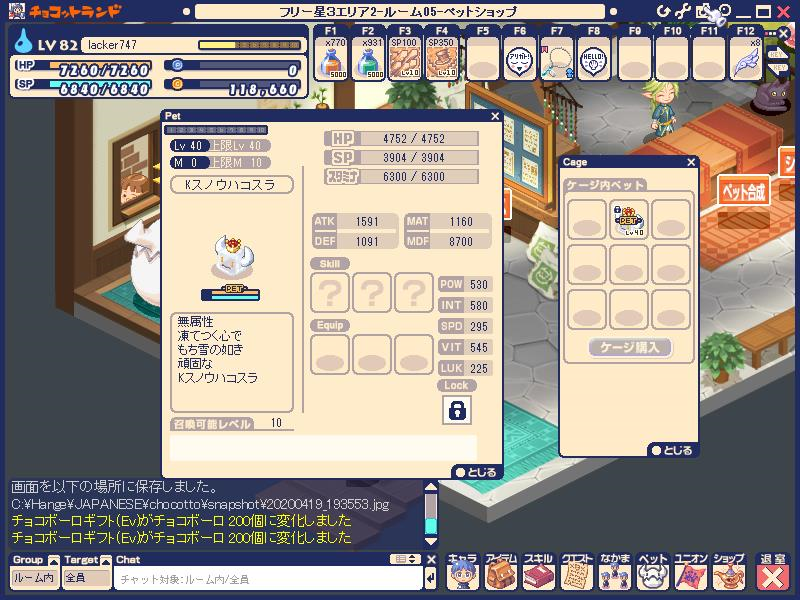Open the Target 全員 selector
Screen dimensions: 800x600
86,578
